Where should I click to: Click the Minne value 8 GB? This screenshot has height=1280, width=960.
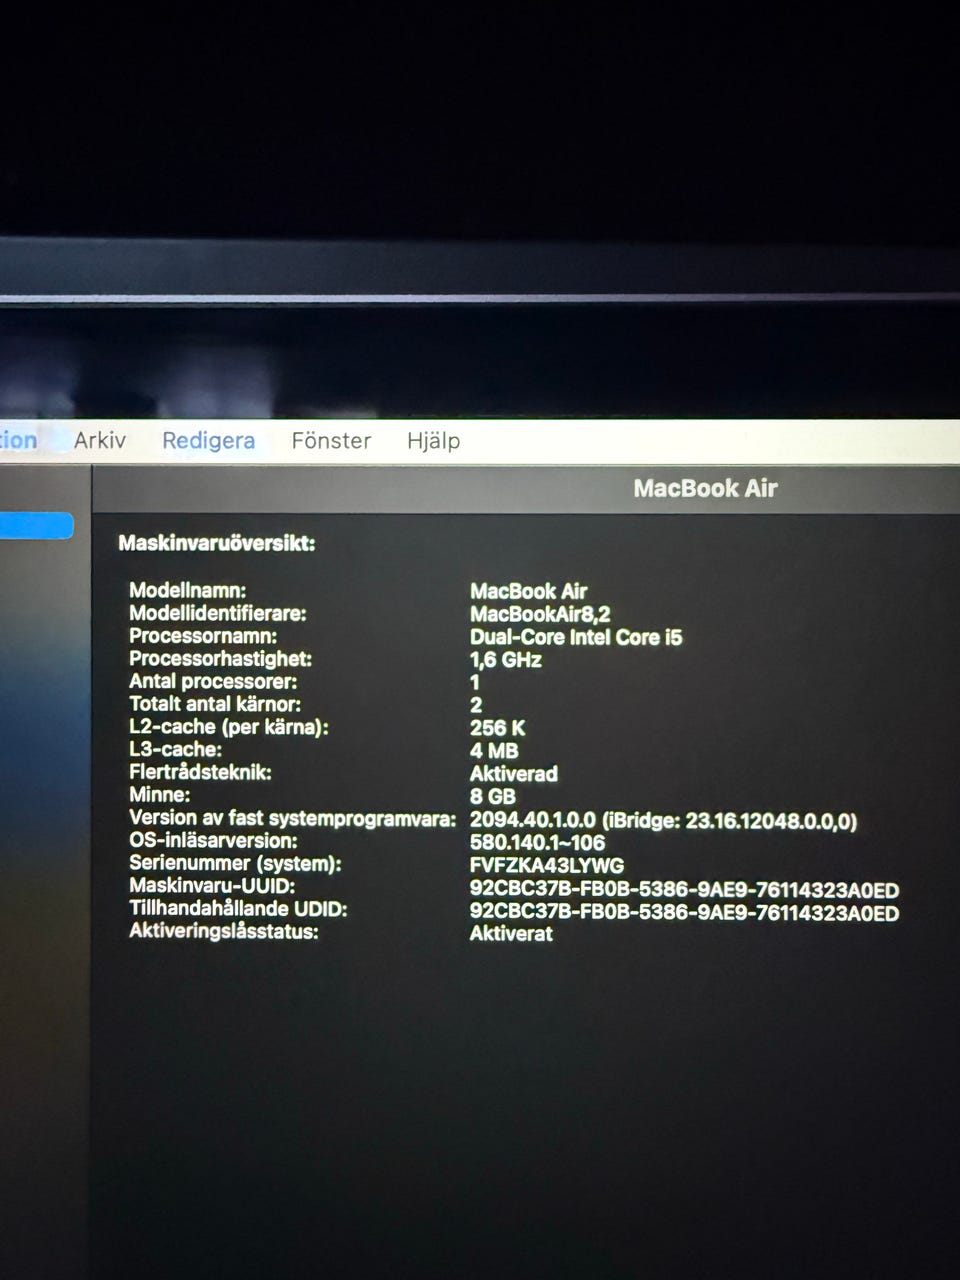point(493,796)
